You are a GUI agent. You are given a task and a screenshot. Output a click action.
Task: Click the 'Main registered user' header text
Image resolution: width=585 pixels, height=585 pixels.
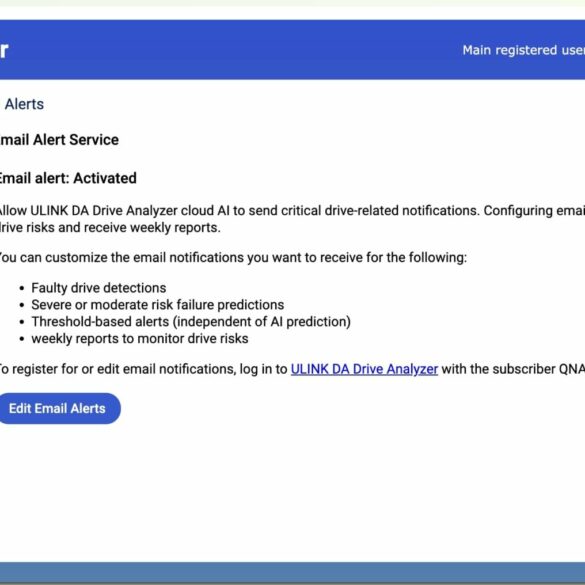pos(523,50)
